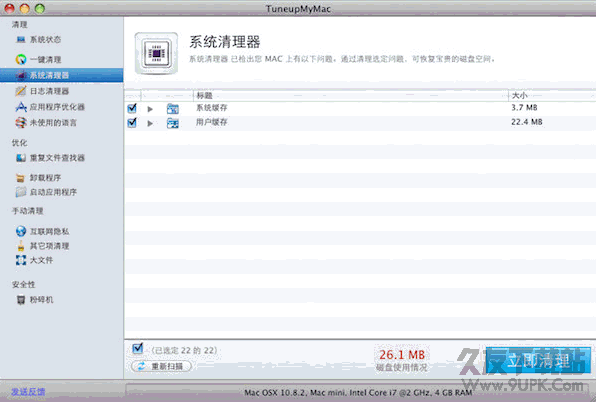Toggle the select-all checkbox at bottom

[138, 348]
